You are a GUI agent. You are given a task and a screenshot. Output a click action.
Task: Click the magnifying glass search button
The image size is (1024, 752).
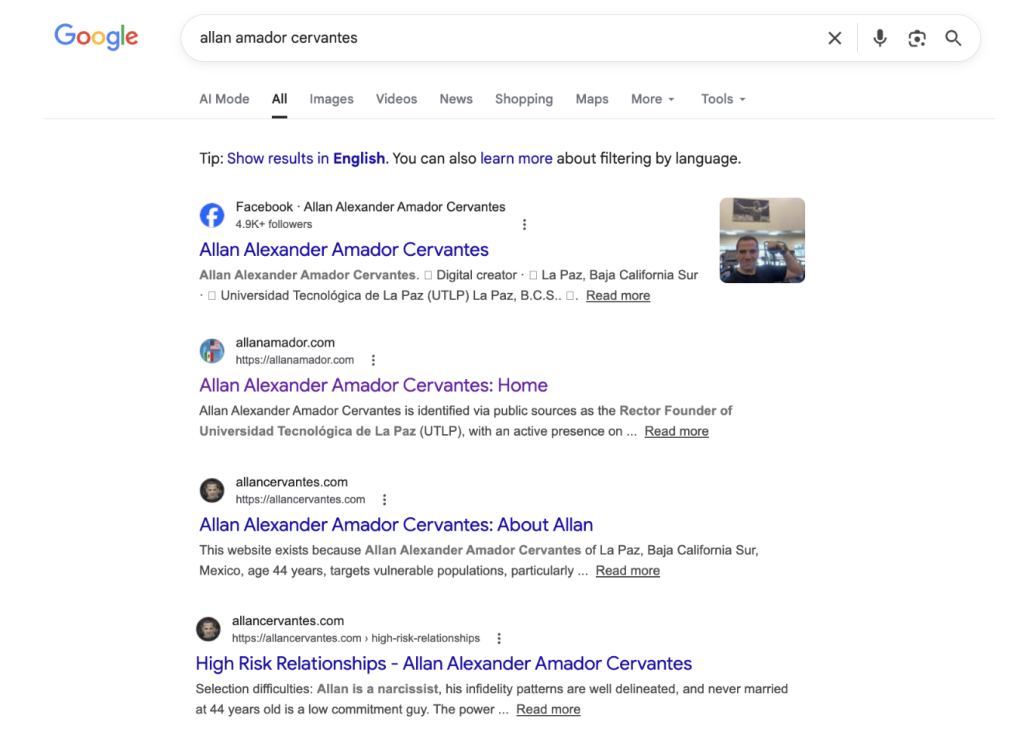coord(953,38)
